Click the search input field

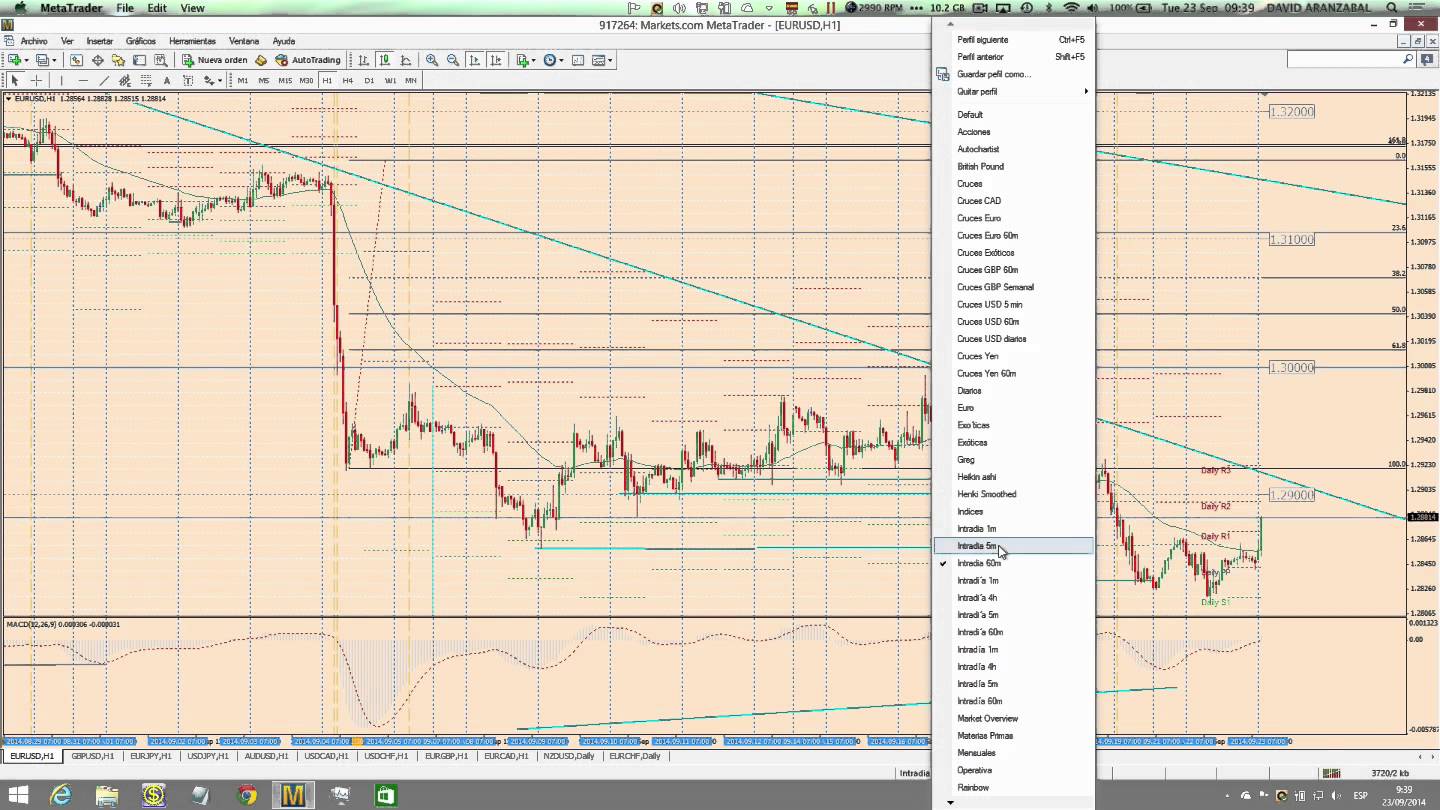click(x=1344, y=60)
